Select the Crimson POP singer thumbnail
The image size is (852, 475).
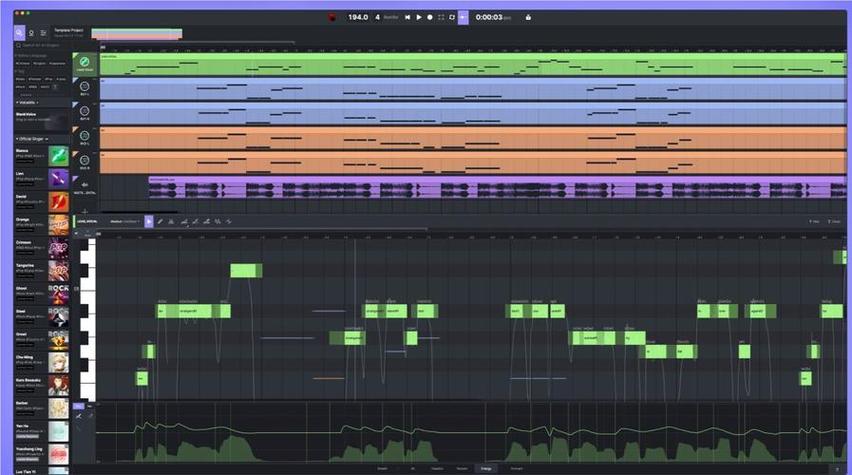(58, 248)
